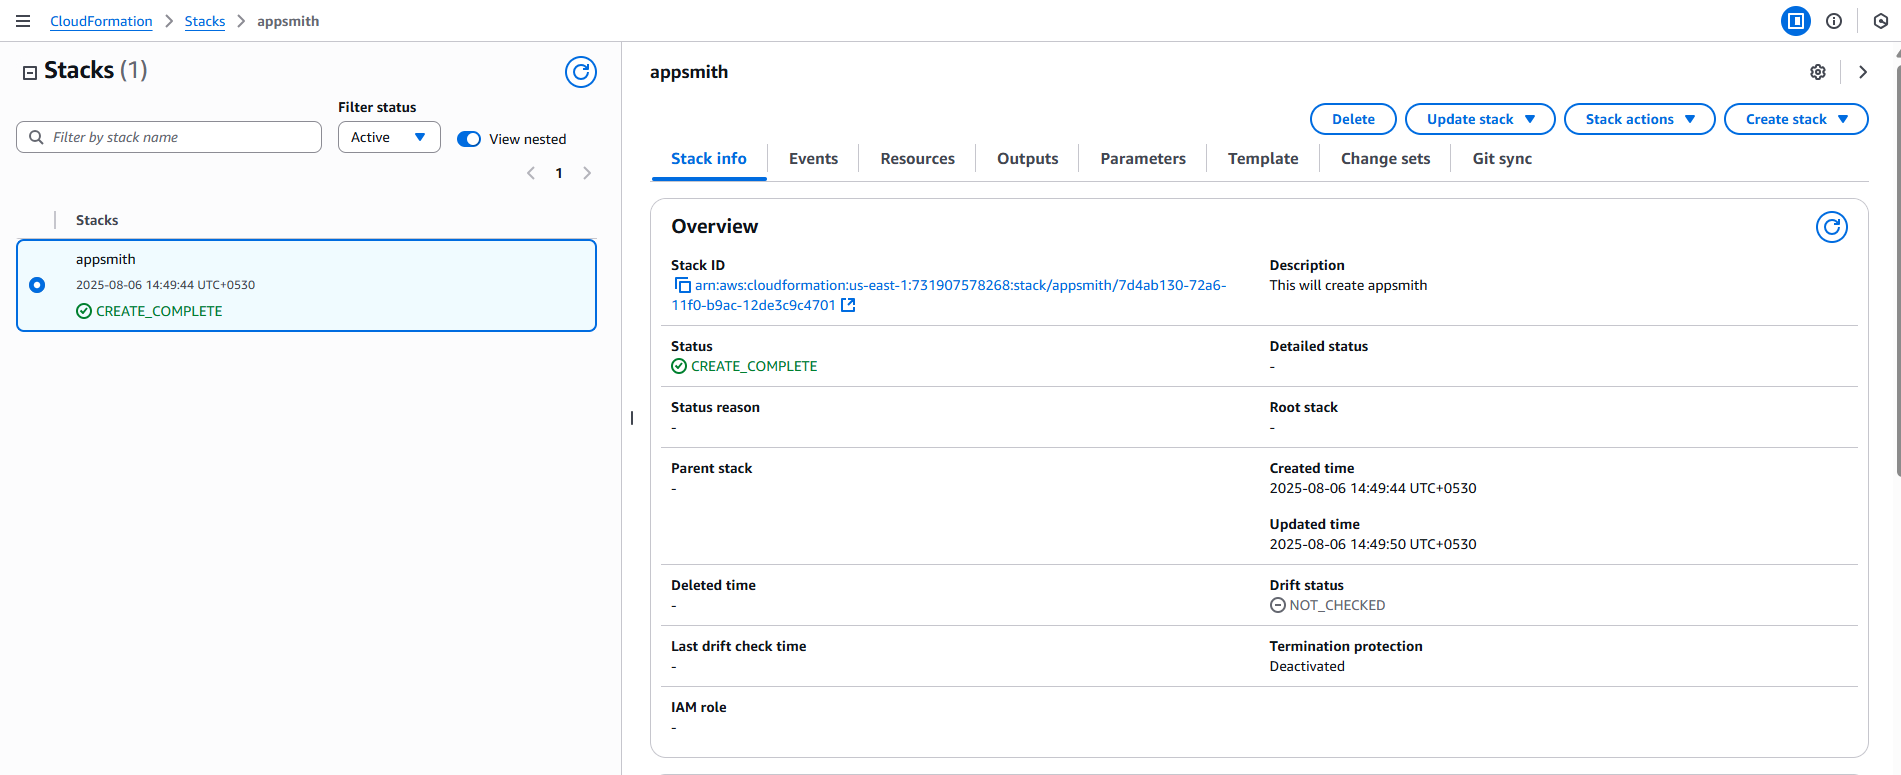Go to next page of stacks
1901x775 pixels.
tap(587, 173)
